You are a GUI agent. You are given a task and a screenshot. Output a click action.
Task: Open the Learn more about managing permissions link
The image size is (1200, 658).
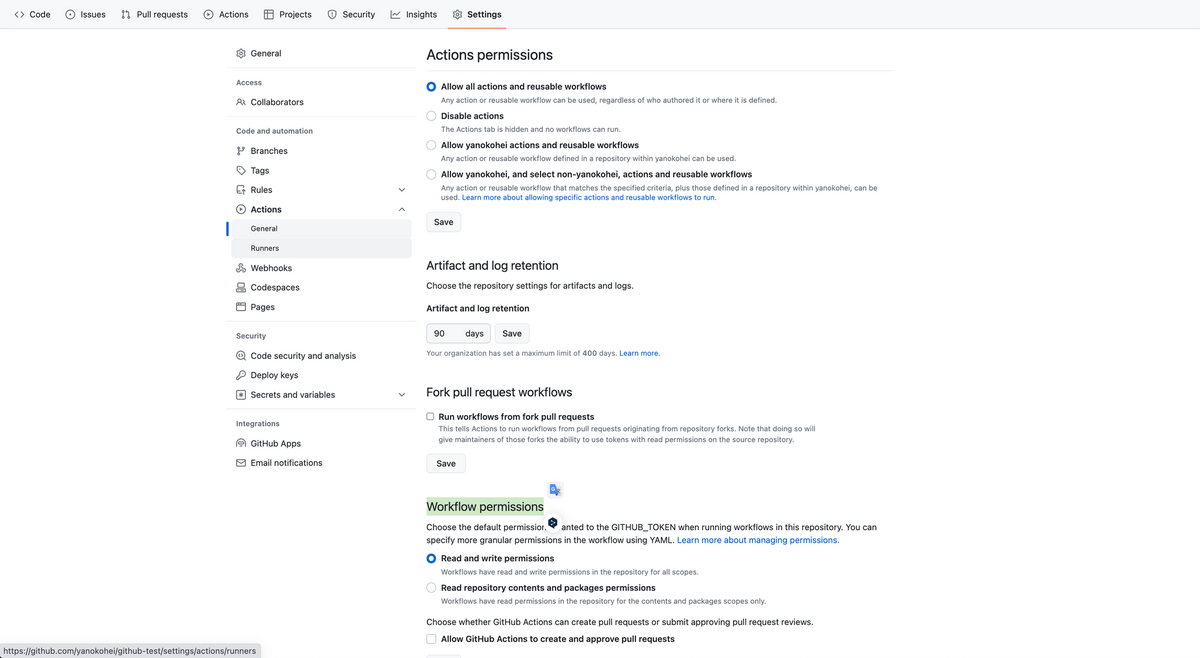coord(757,539)
